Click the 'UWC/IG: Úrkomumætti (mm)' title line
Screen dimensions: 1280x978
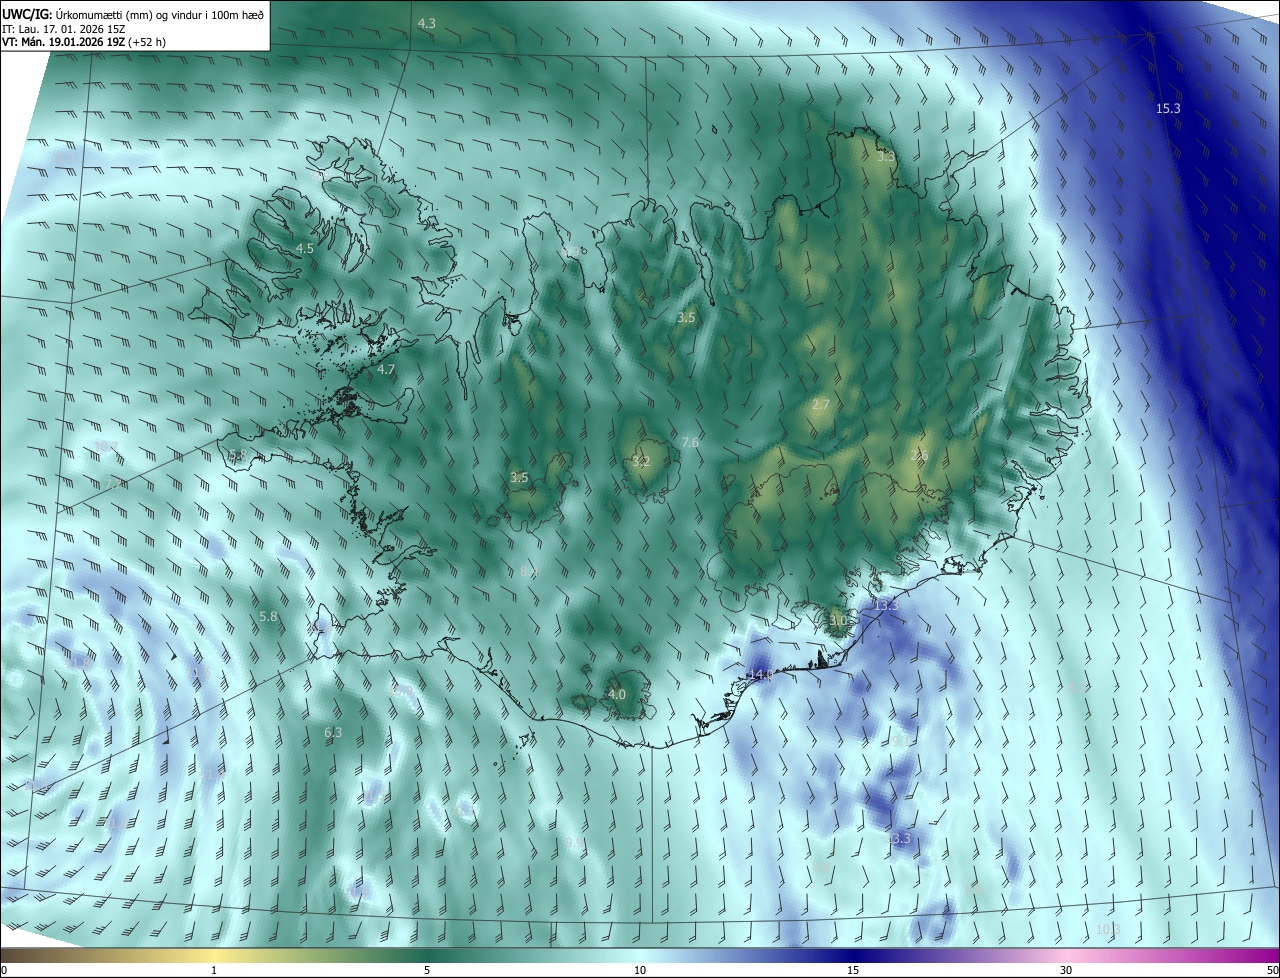(132, 13)
